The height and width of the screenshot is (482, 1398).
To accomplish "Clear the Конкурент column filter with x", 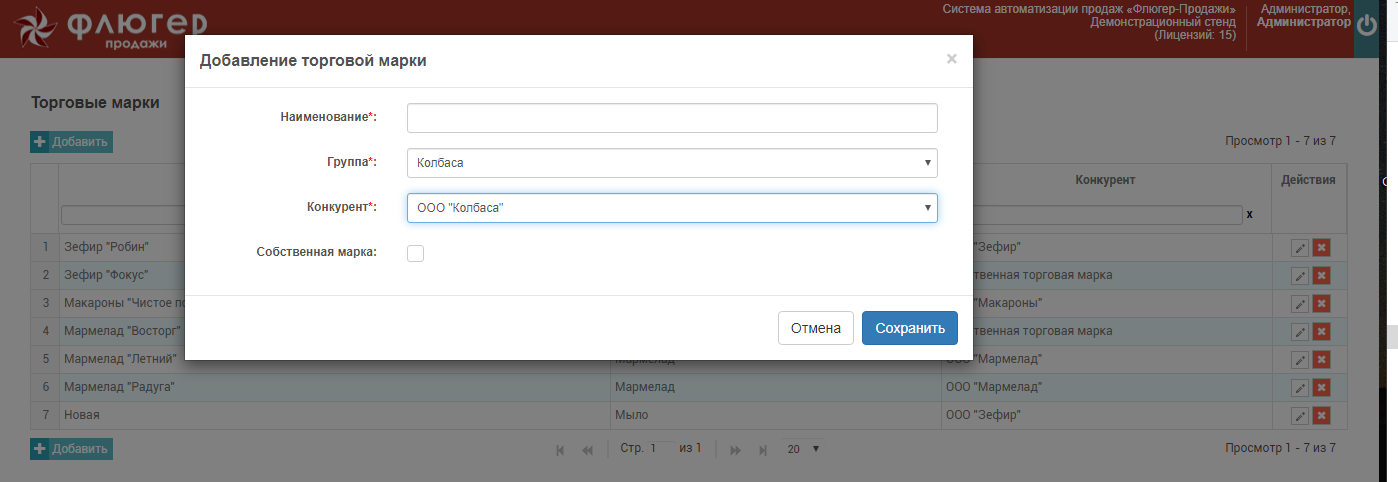I will click(1249, 215).
